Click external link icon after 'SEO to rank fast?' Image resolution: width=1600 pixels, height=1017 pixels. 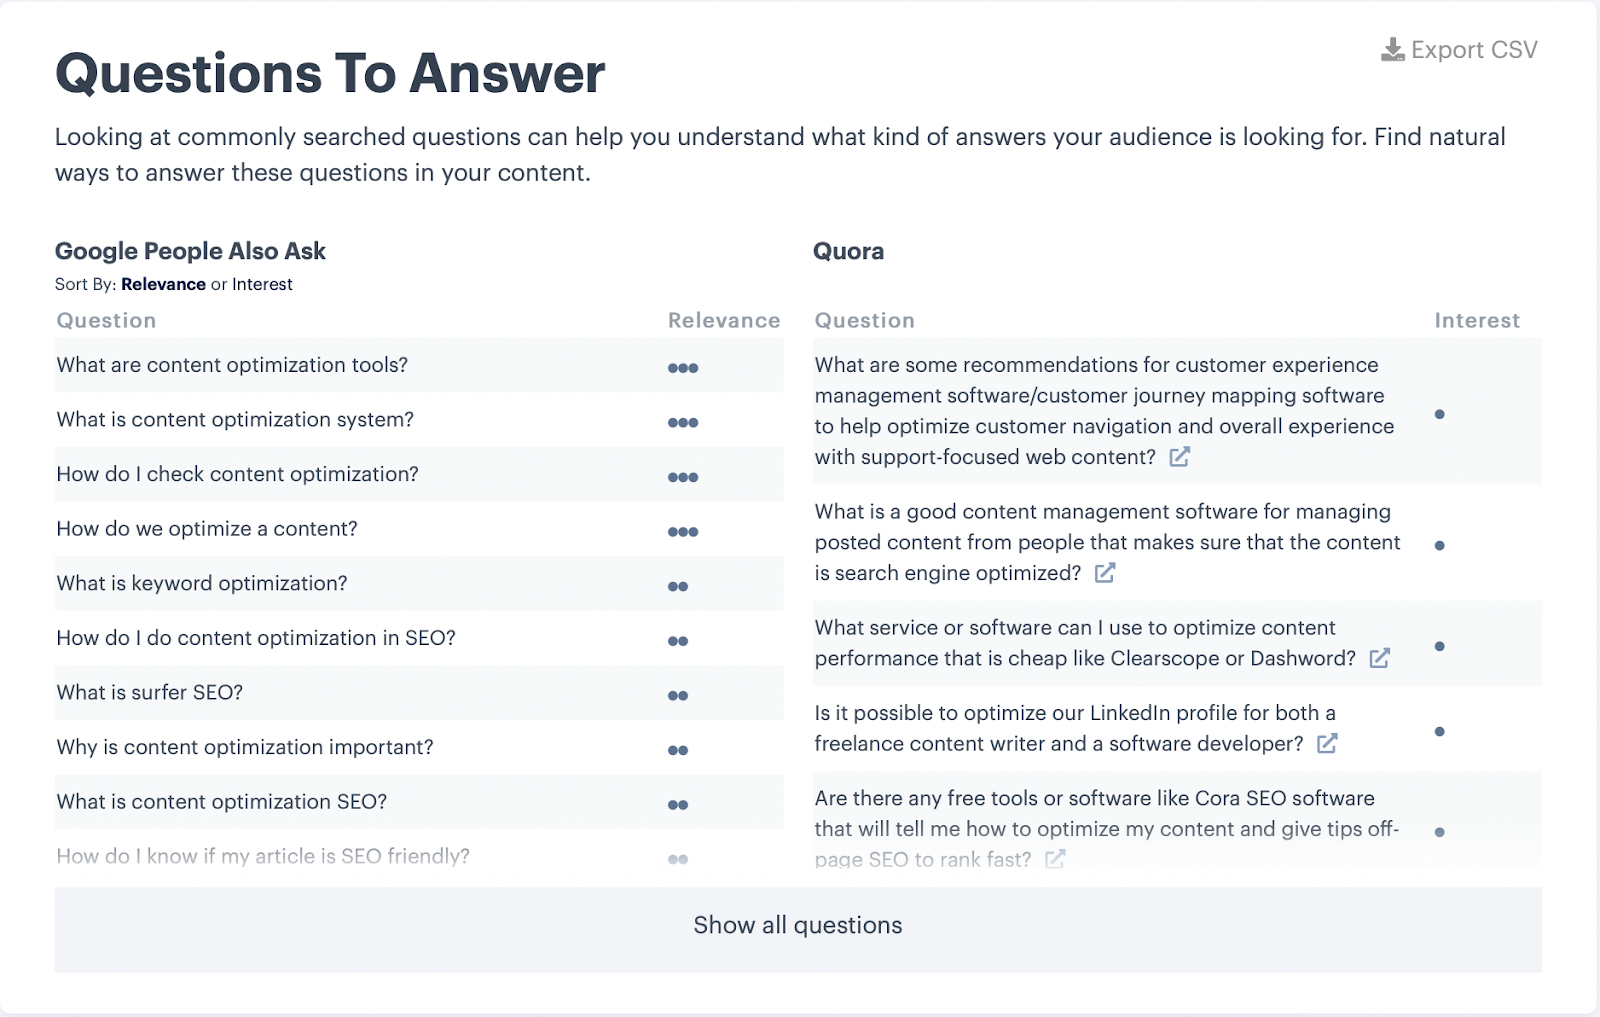pos(1055,859)
